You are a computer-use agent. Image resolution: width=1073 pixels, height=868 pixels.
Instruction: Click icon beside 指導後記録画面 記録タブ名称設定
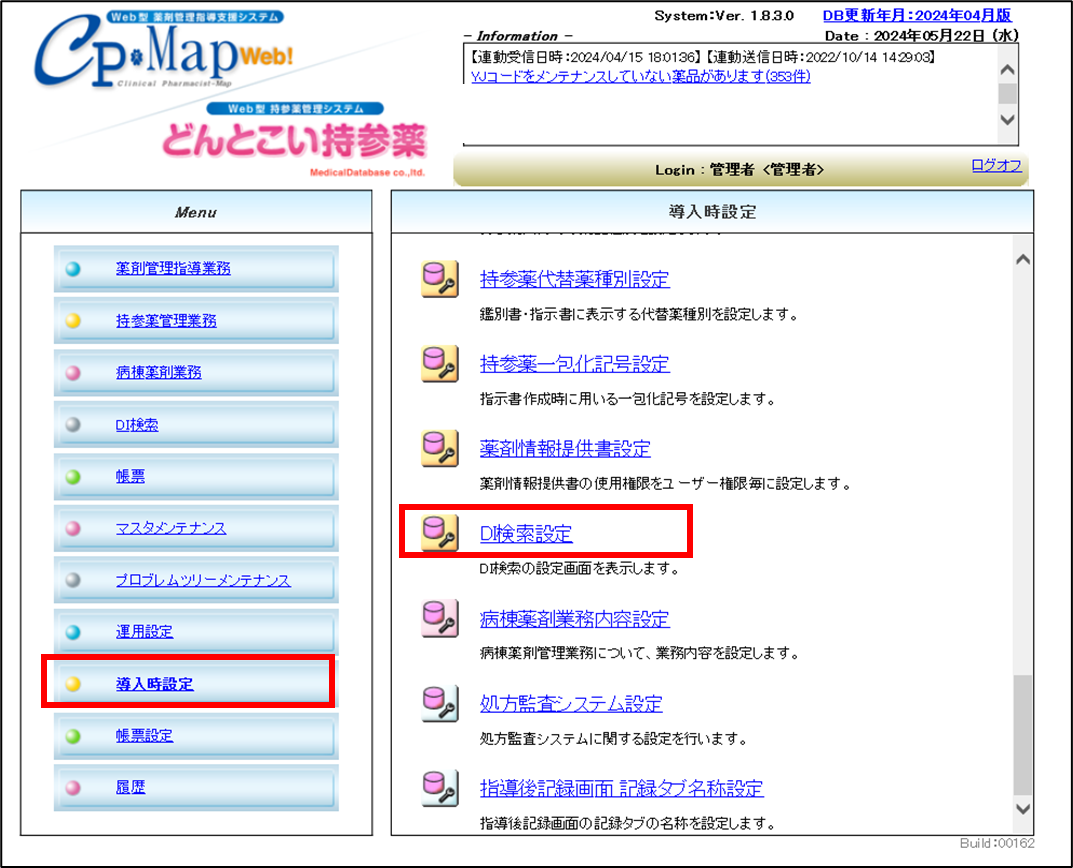point(438,789)
